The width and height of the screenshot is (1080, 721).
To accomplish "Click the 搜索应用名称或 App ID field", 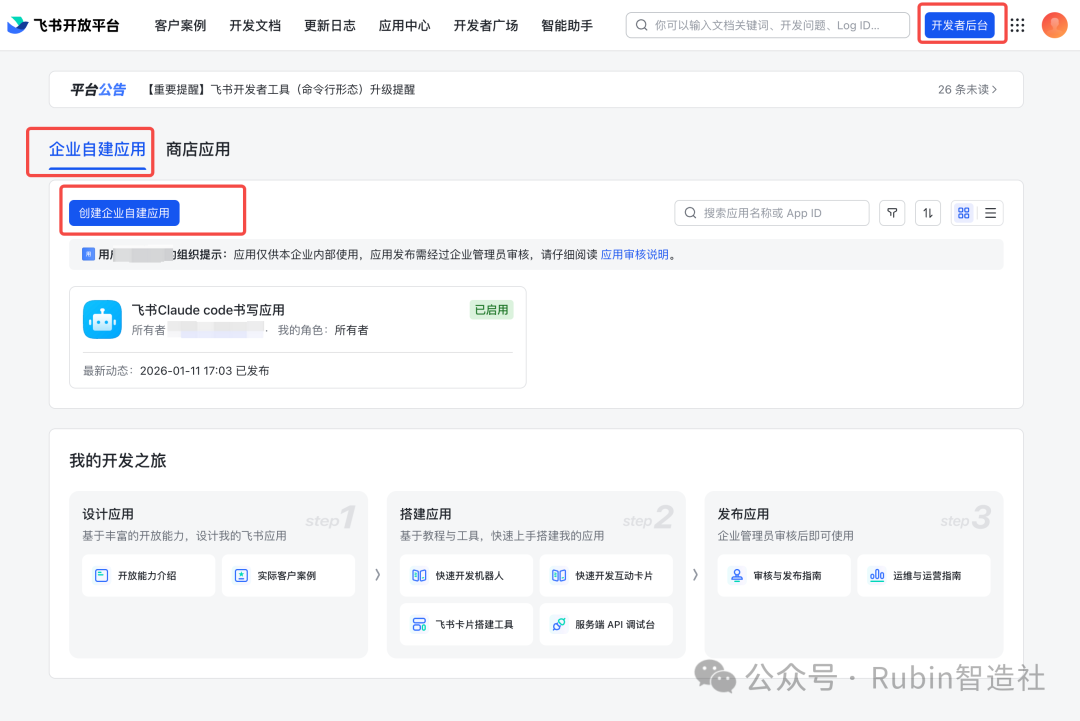I will (x=771, y=212).
